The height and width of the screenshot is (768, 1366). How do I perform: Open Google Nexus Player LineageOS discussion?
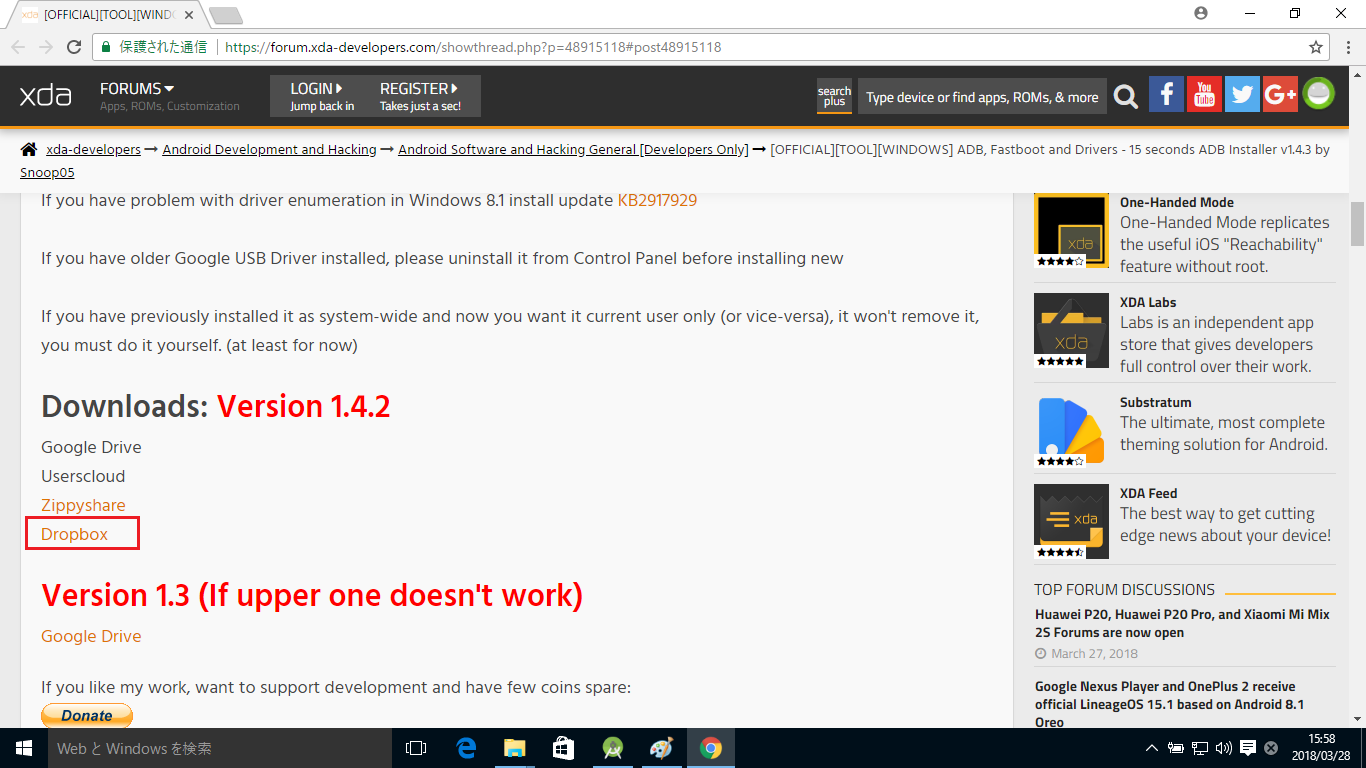[1170, 704]
